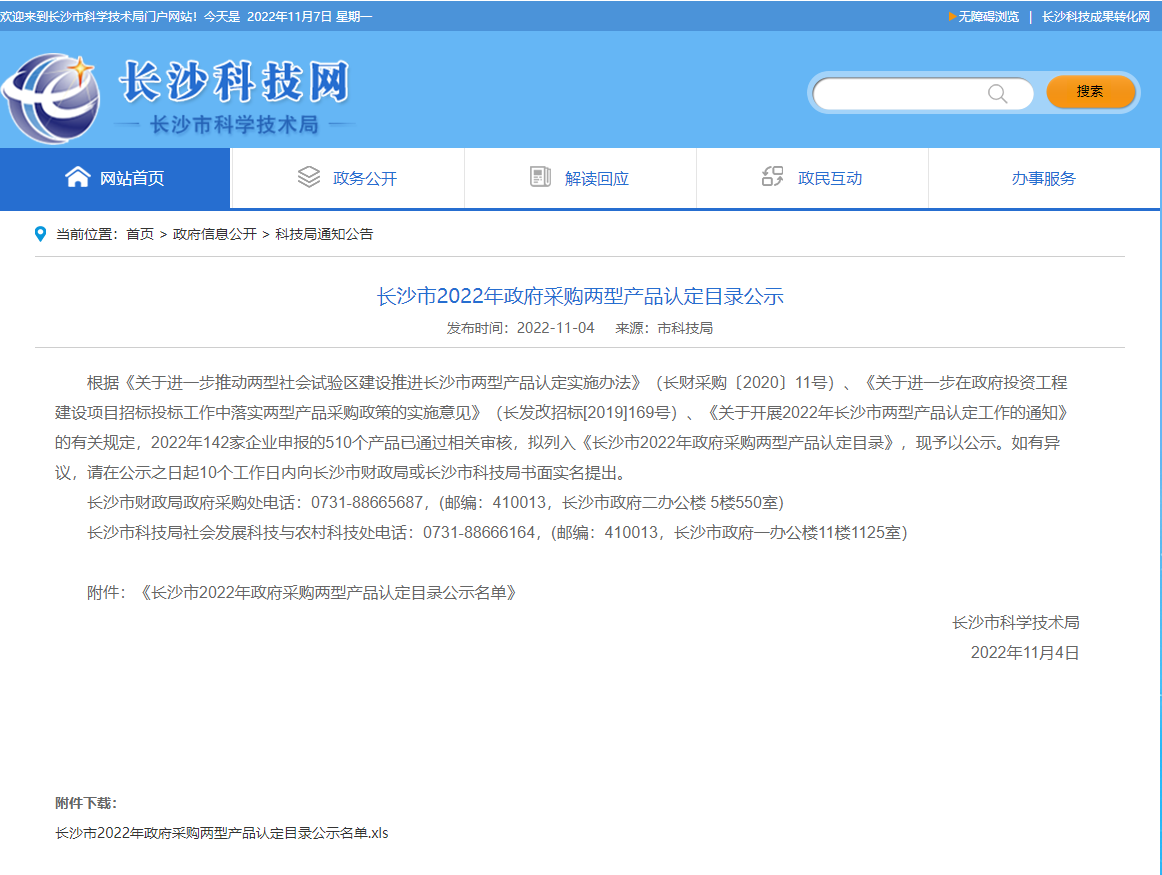Click the article title 长沙市2022年政府采购两型产品认定目录公示
Viewport: 1162px width, 875px height.
point(580,296)
